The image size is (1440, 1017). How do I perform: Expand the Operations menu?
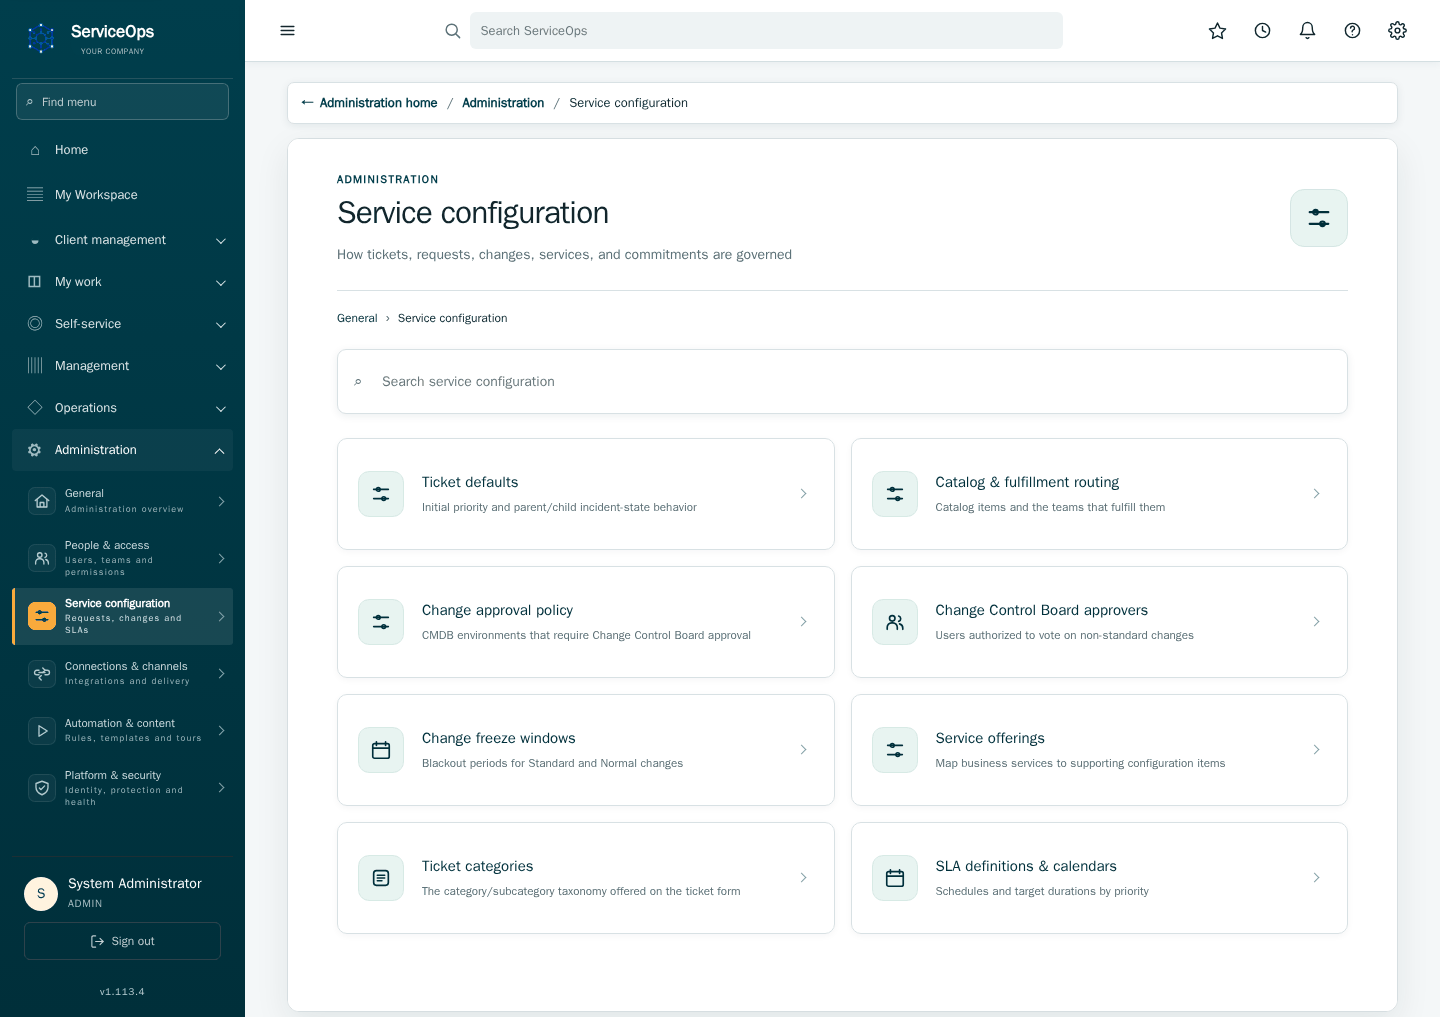tap(122, 408)
